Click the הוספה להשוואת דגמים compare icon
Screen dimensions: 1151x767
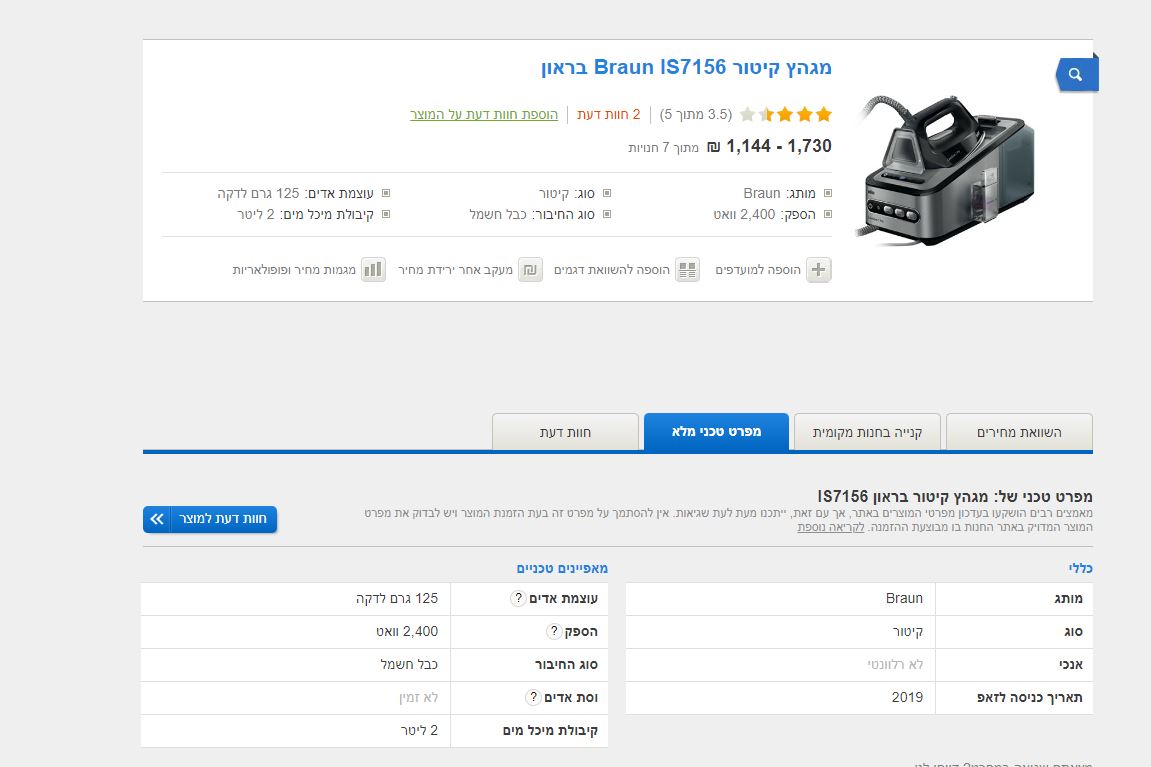click(687, 270)
